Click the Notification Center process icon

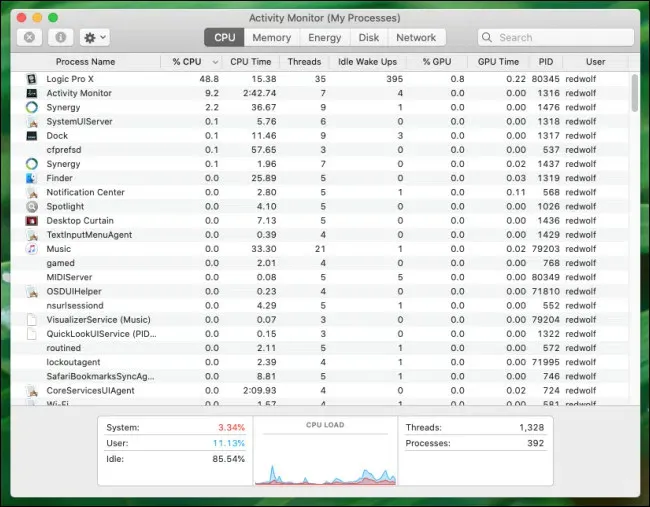coord(32,192)
